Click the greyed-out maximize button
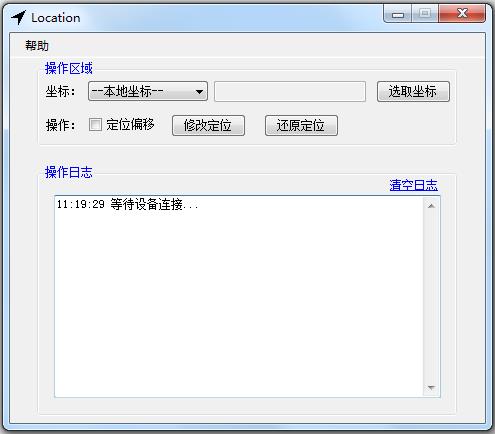Viewport: 495px width, 434px height. pyautogui.click(x=425, y=14)
